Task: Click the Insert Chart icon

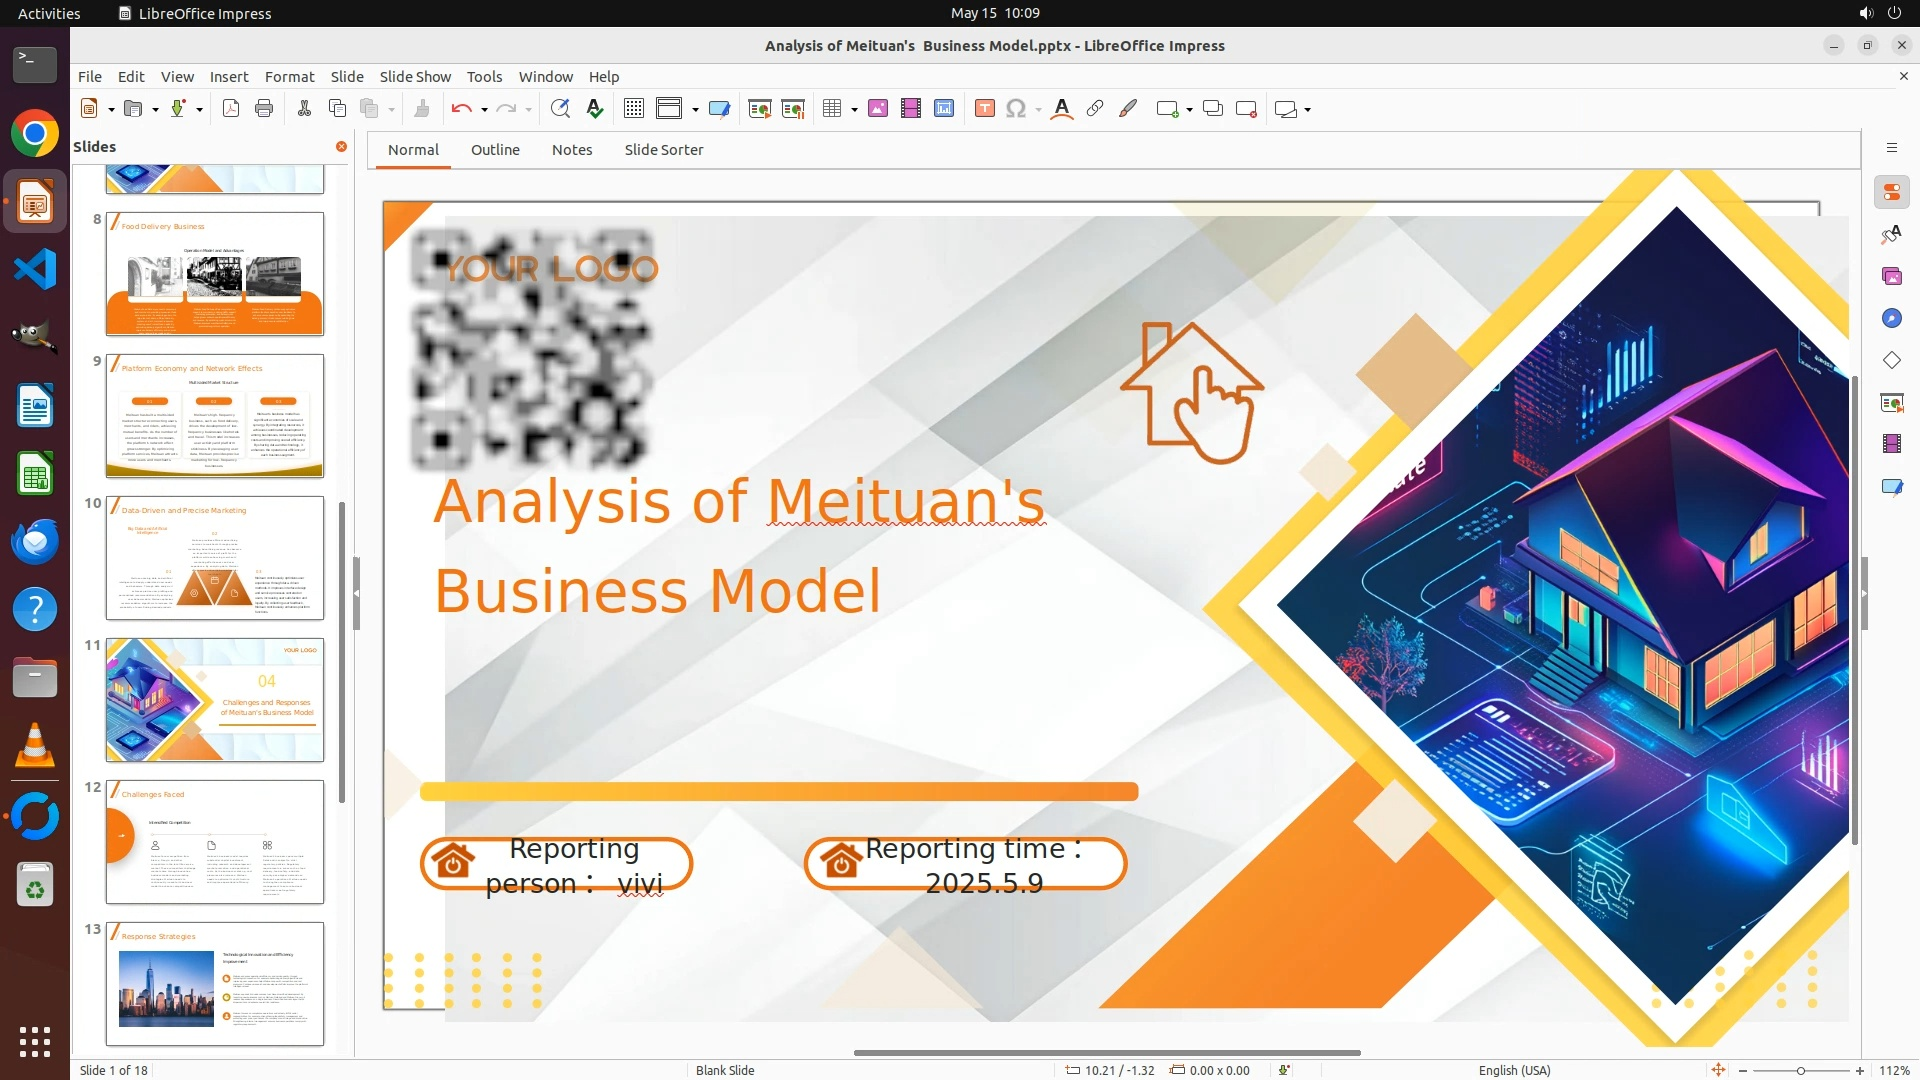Action: (944, 109)
